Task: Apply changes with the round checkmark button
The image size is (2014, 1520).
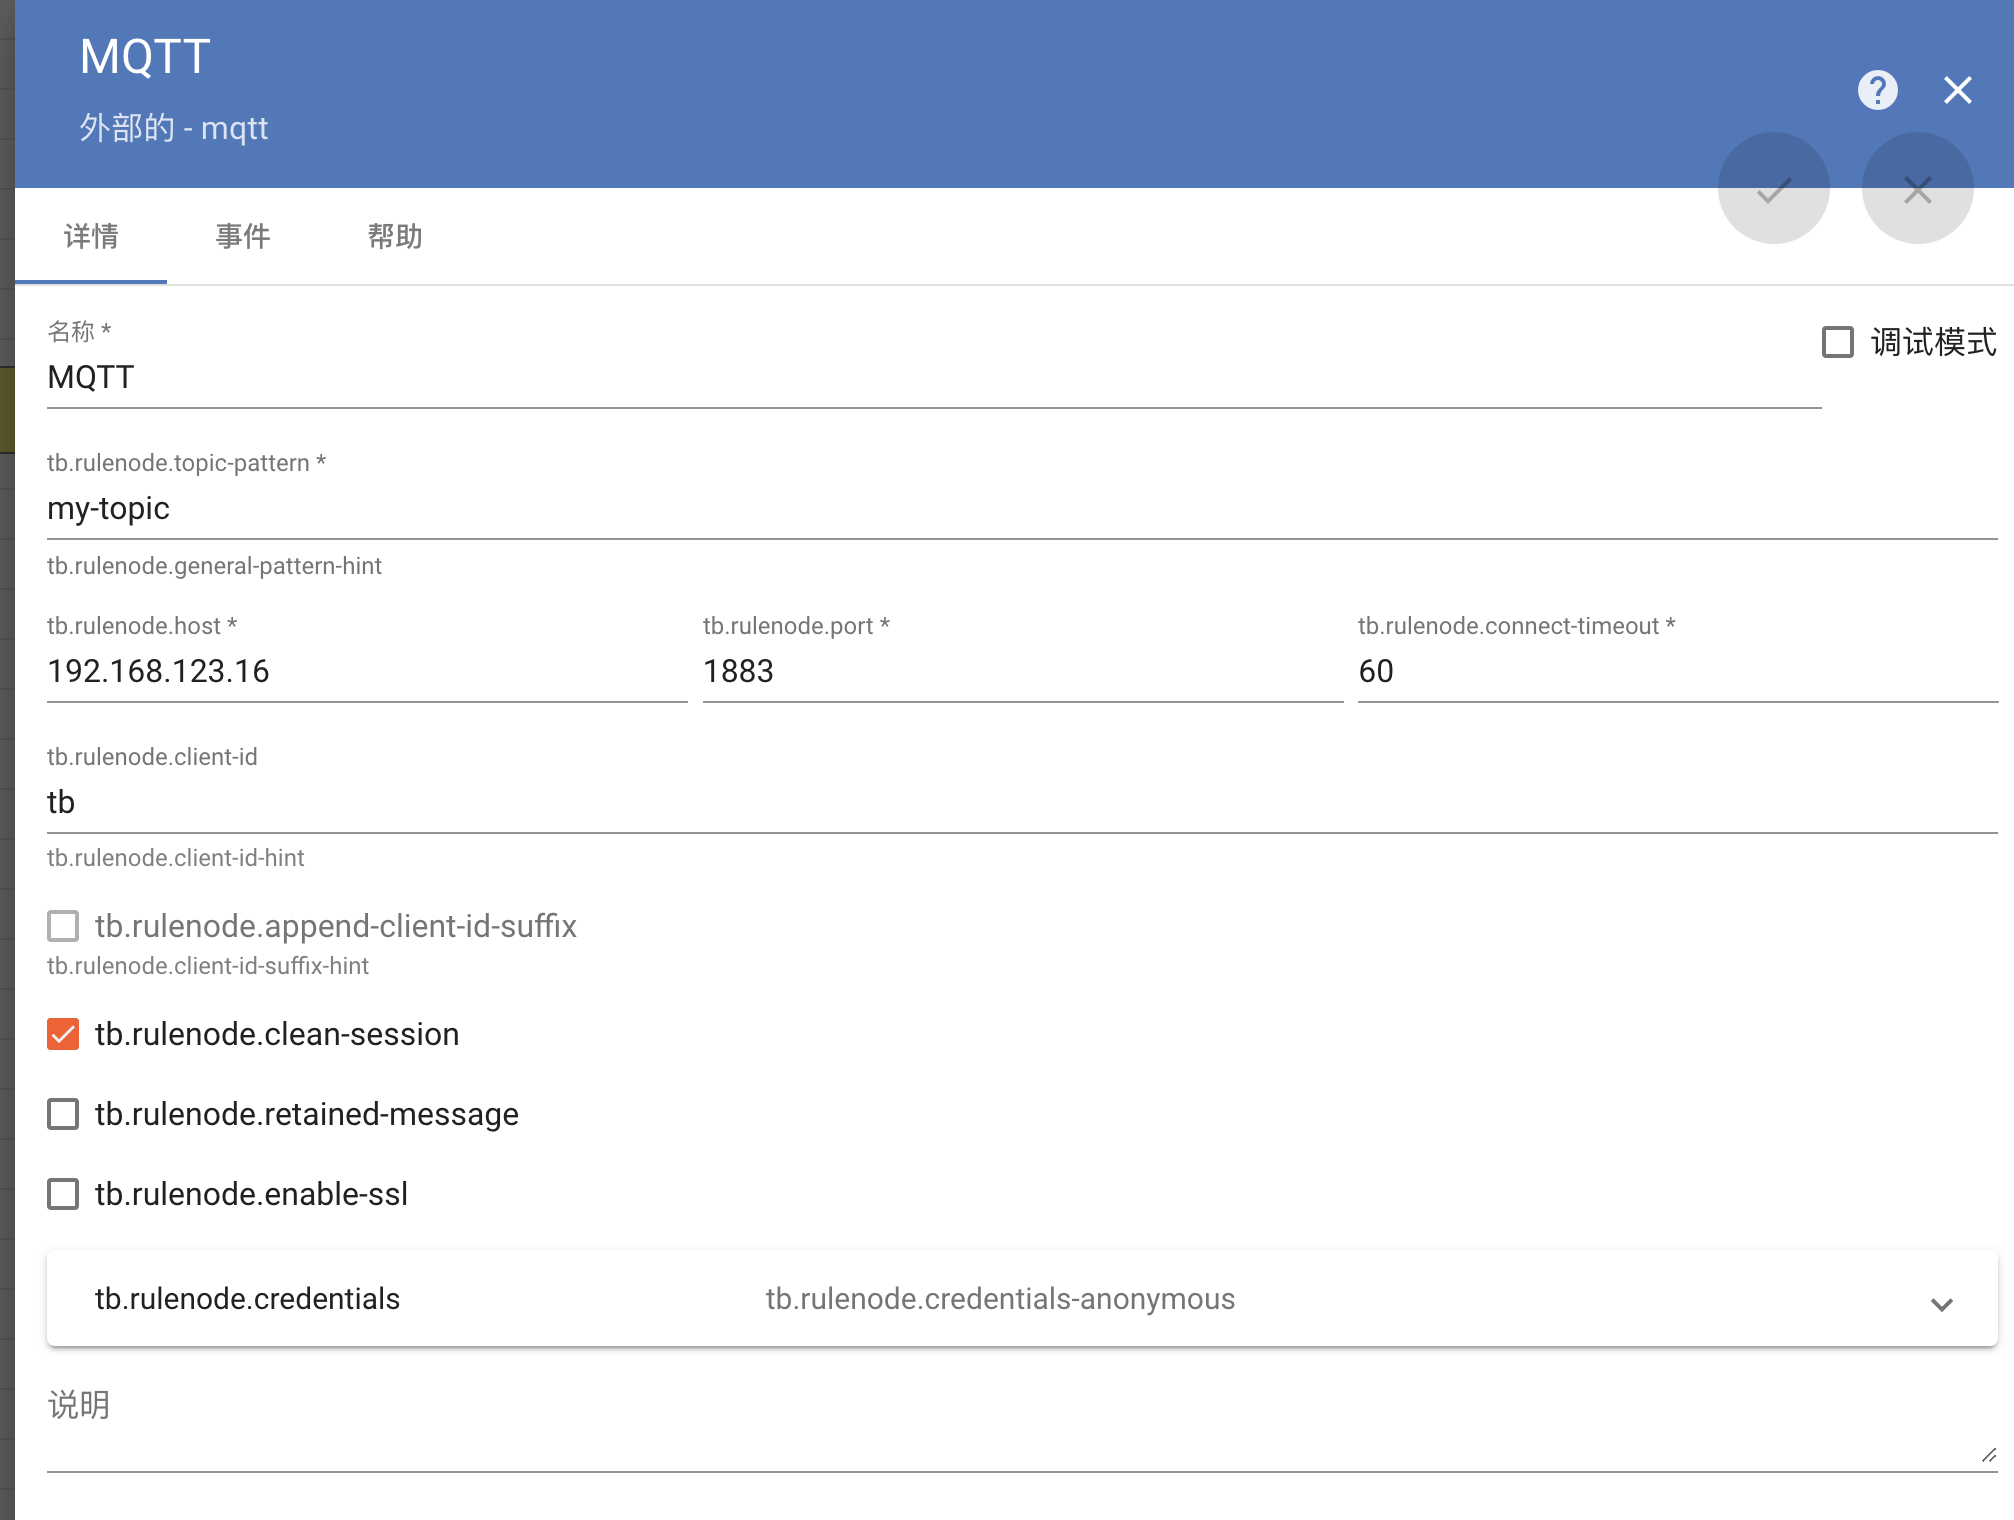Action: (1773, 189)
